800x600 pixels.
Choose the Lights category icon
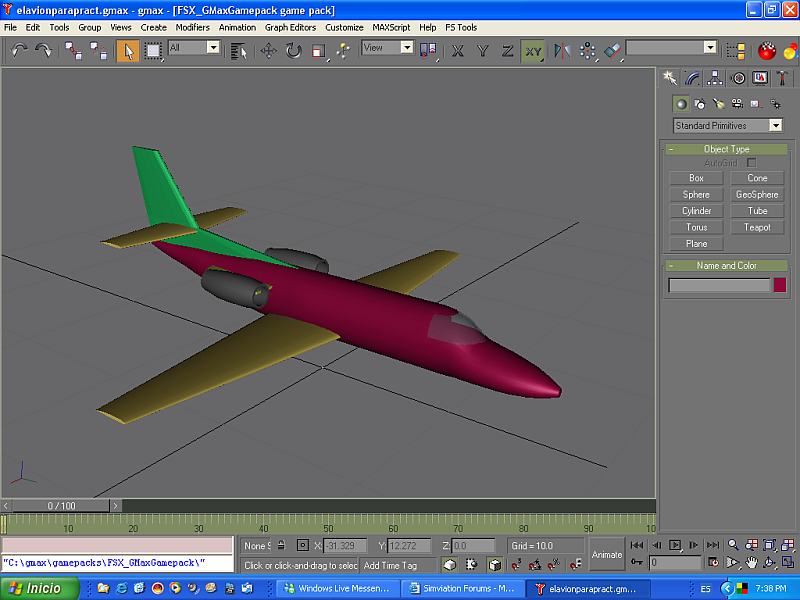[718, 104]
